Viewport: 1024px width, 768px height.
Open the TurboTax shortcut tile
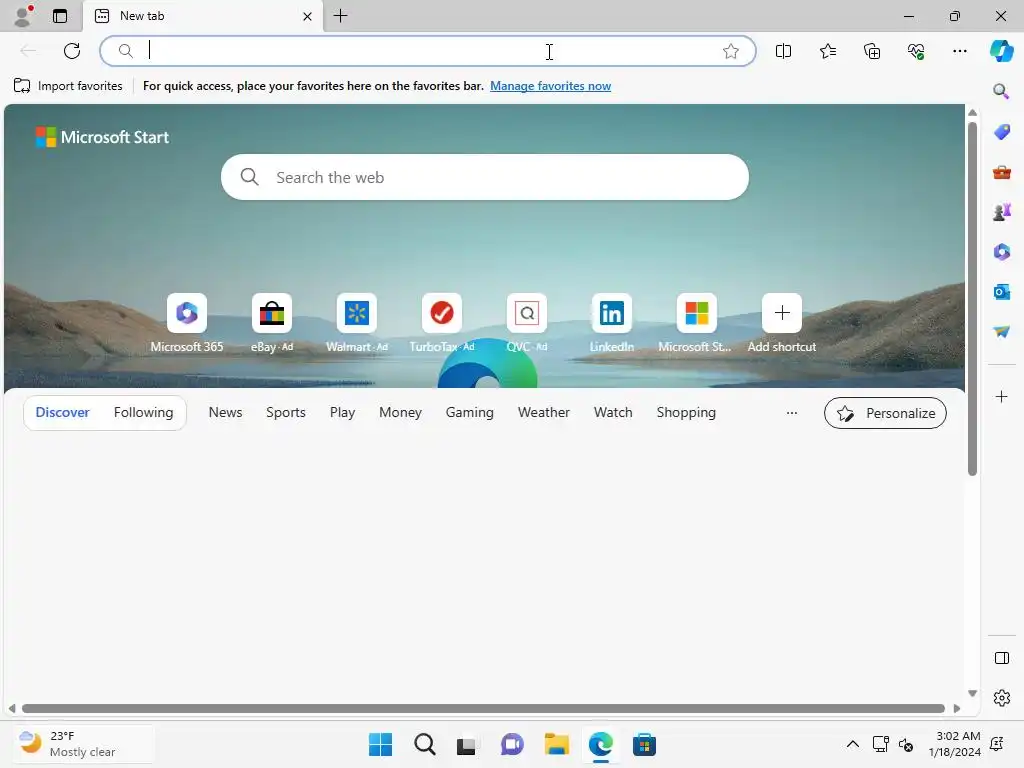441,323
